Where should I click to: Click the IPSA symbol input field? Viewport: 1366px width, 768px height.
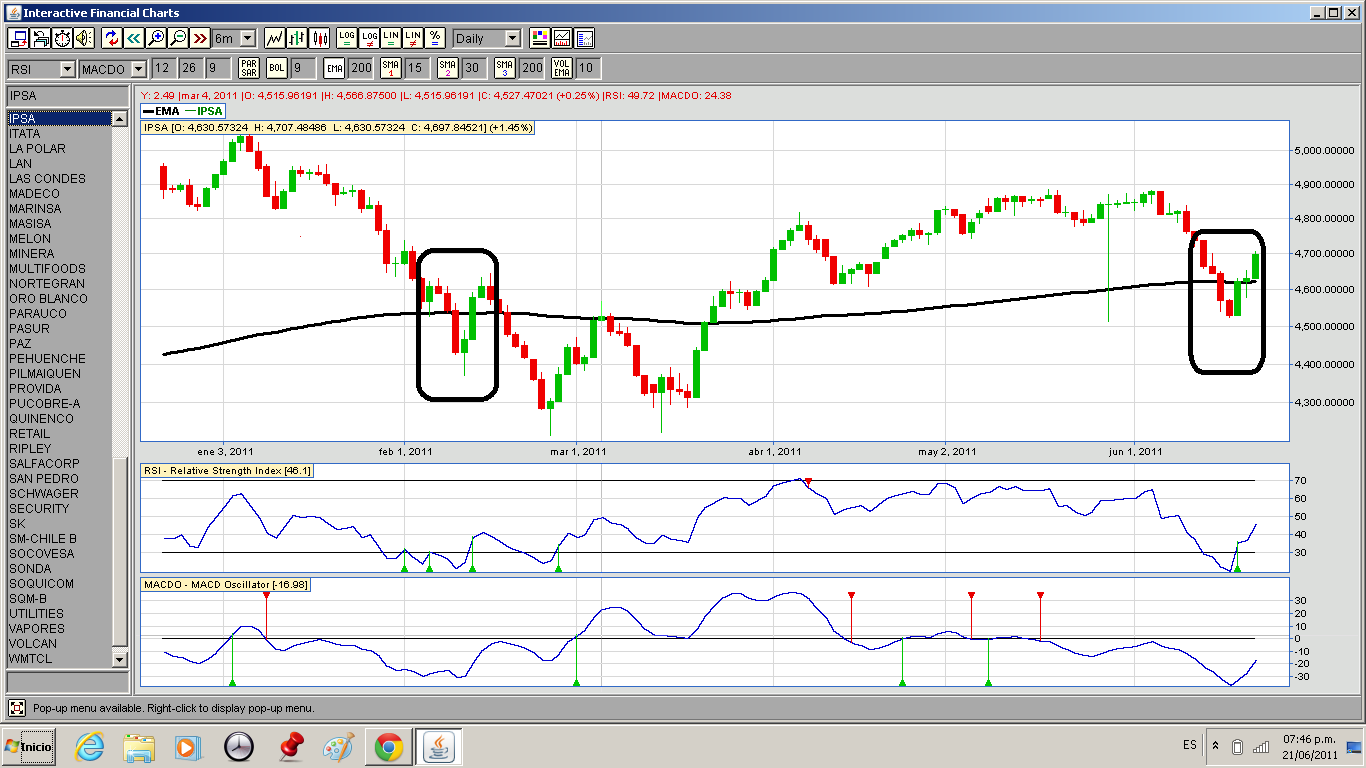point(68,96)
